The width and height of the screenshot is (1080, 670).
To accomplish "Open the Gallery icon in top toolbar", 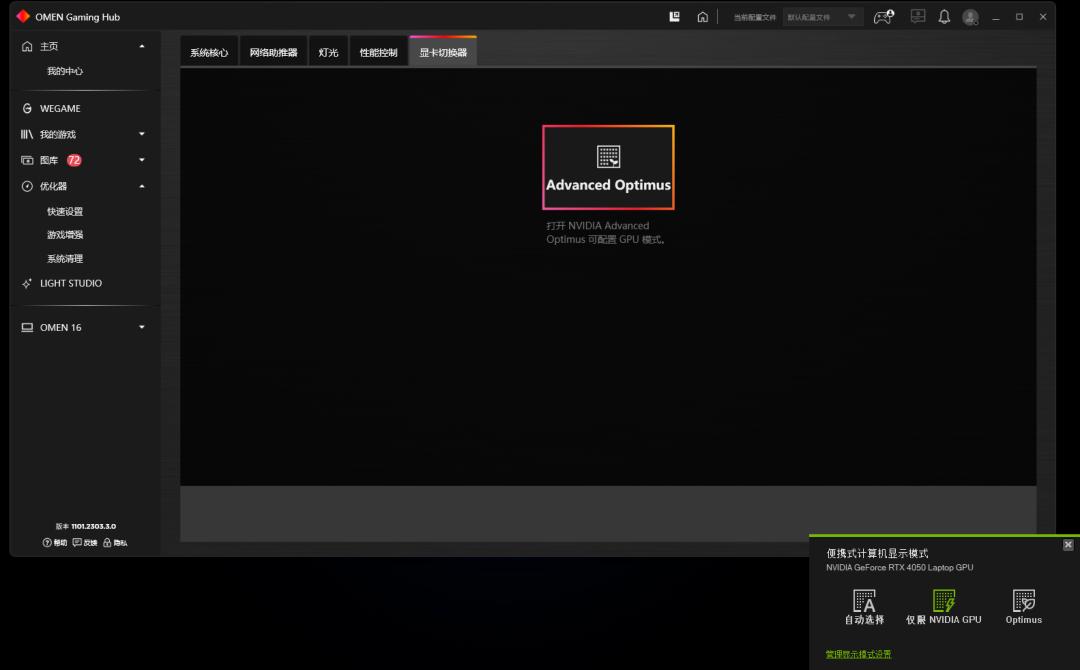I will [674, 17].
